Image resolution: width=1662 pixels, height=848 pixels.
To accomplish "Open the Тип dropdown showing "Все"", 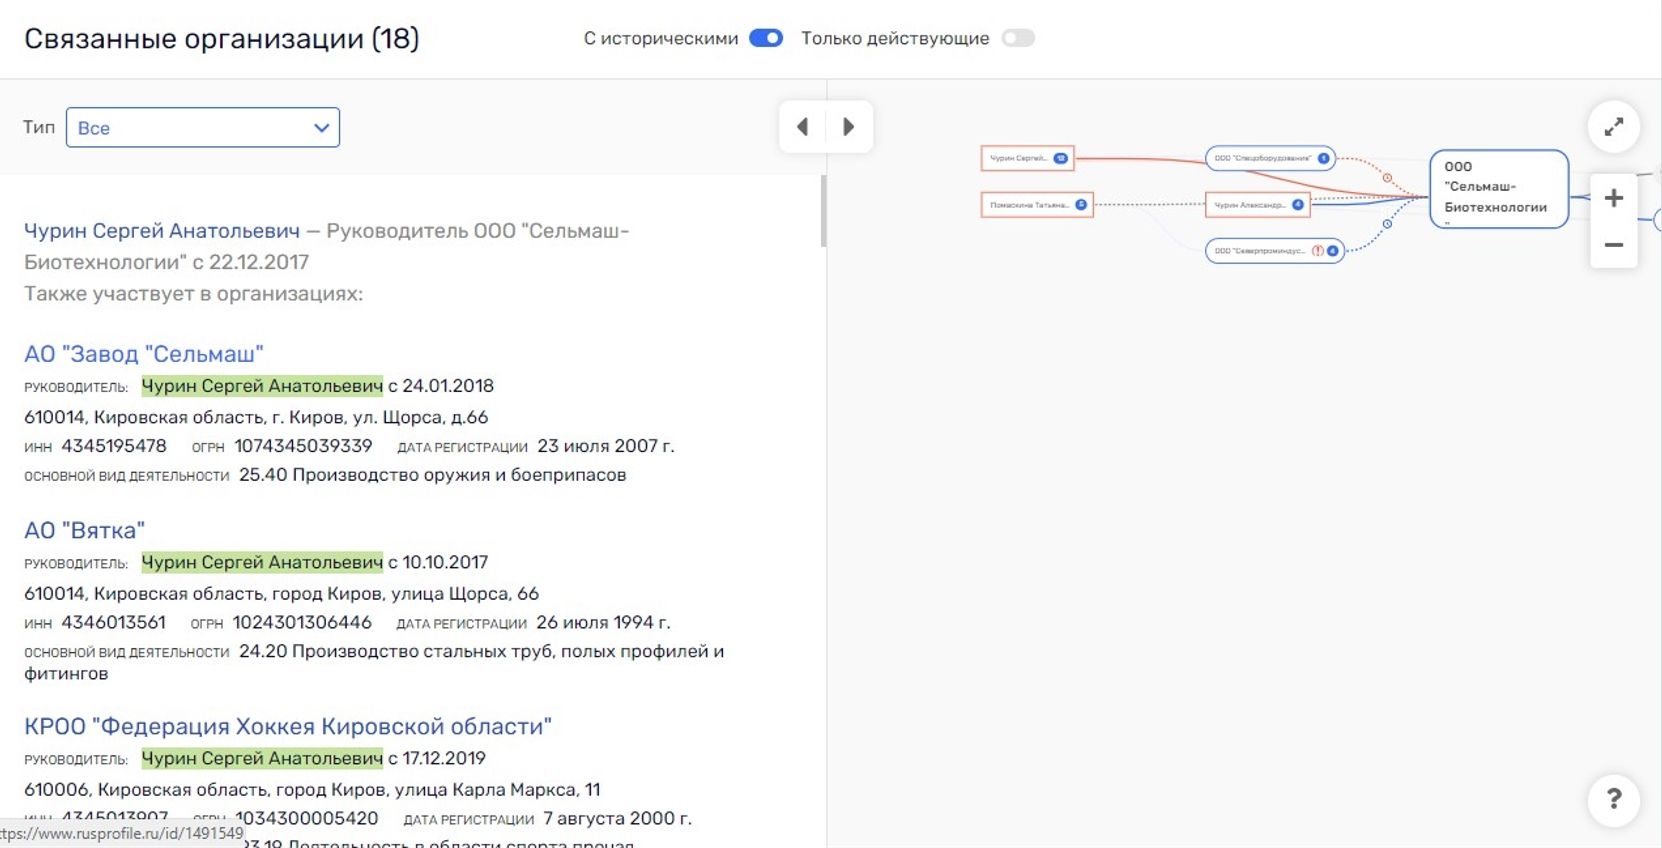I will pos(203,128).
